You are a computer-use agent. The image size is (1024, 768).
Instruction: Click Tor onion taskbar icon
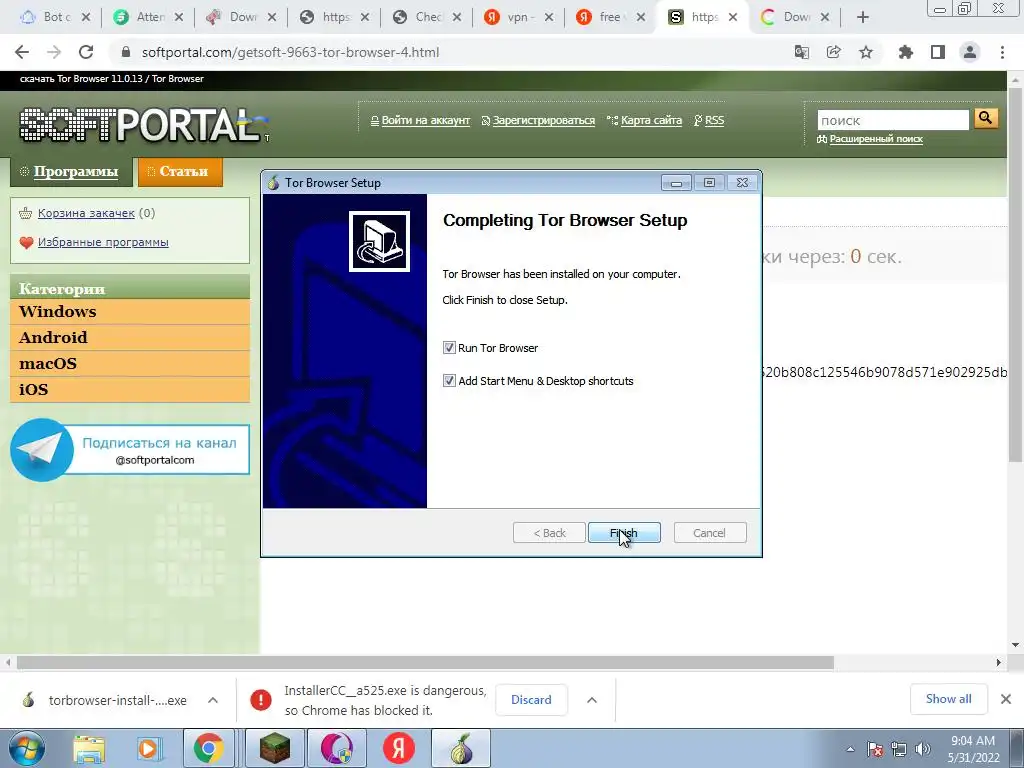[462, 748]
